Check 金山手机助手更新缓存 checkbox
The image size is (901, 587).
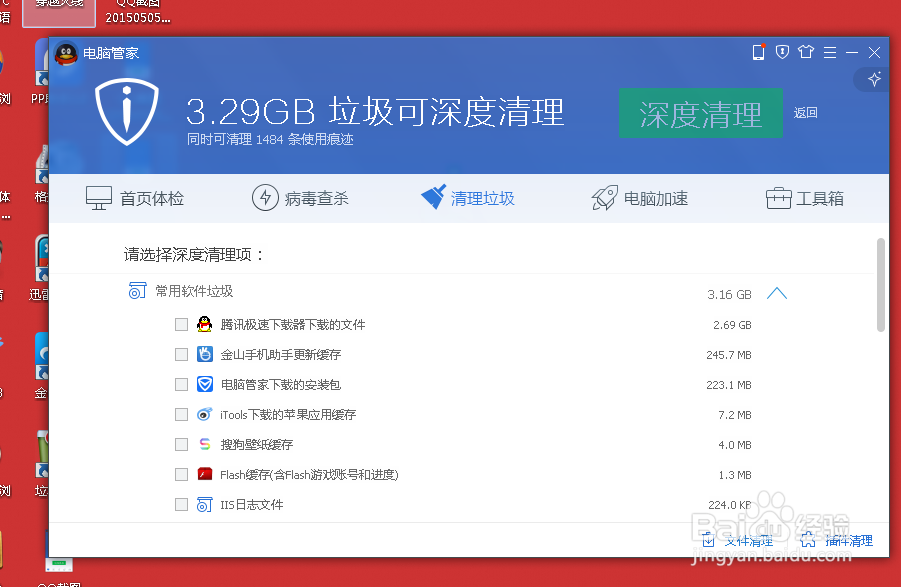tap(182, 354)
